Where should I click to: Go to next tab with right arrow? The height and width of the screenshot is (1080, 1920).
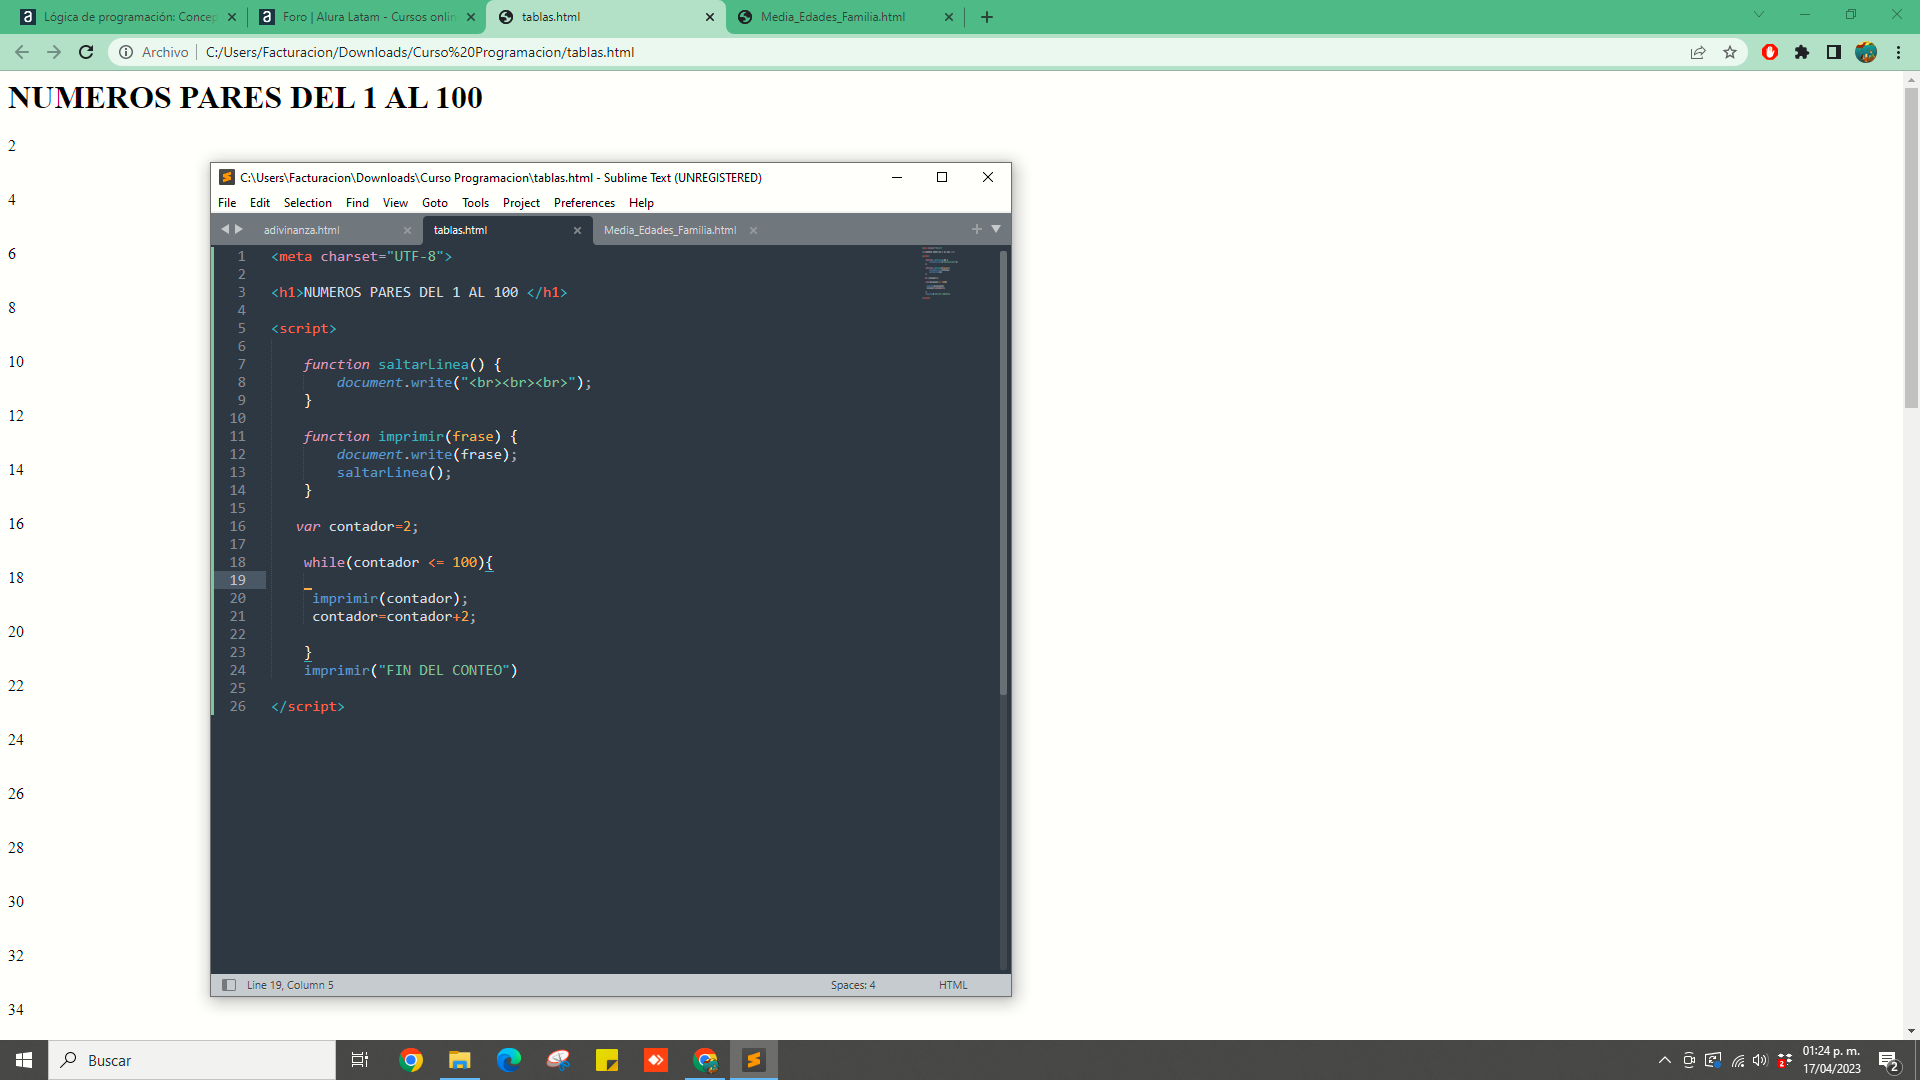pyautogui.click(x=239, y=229)
